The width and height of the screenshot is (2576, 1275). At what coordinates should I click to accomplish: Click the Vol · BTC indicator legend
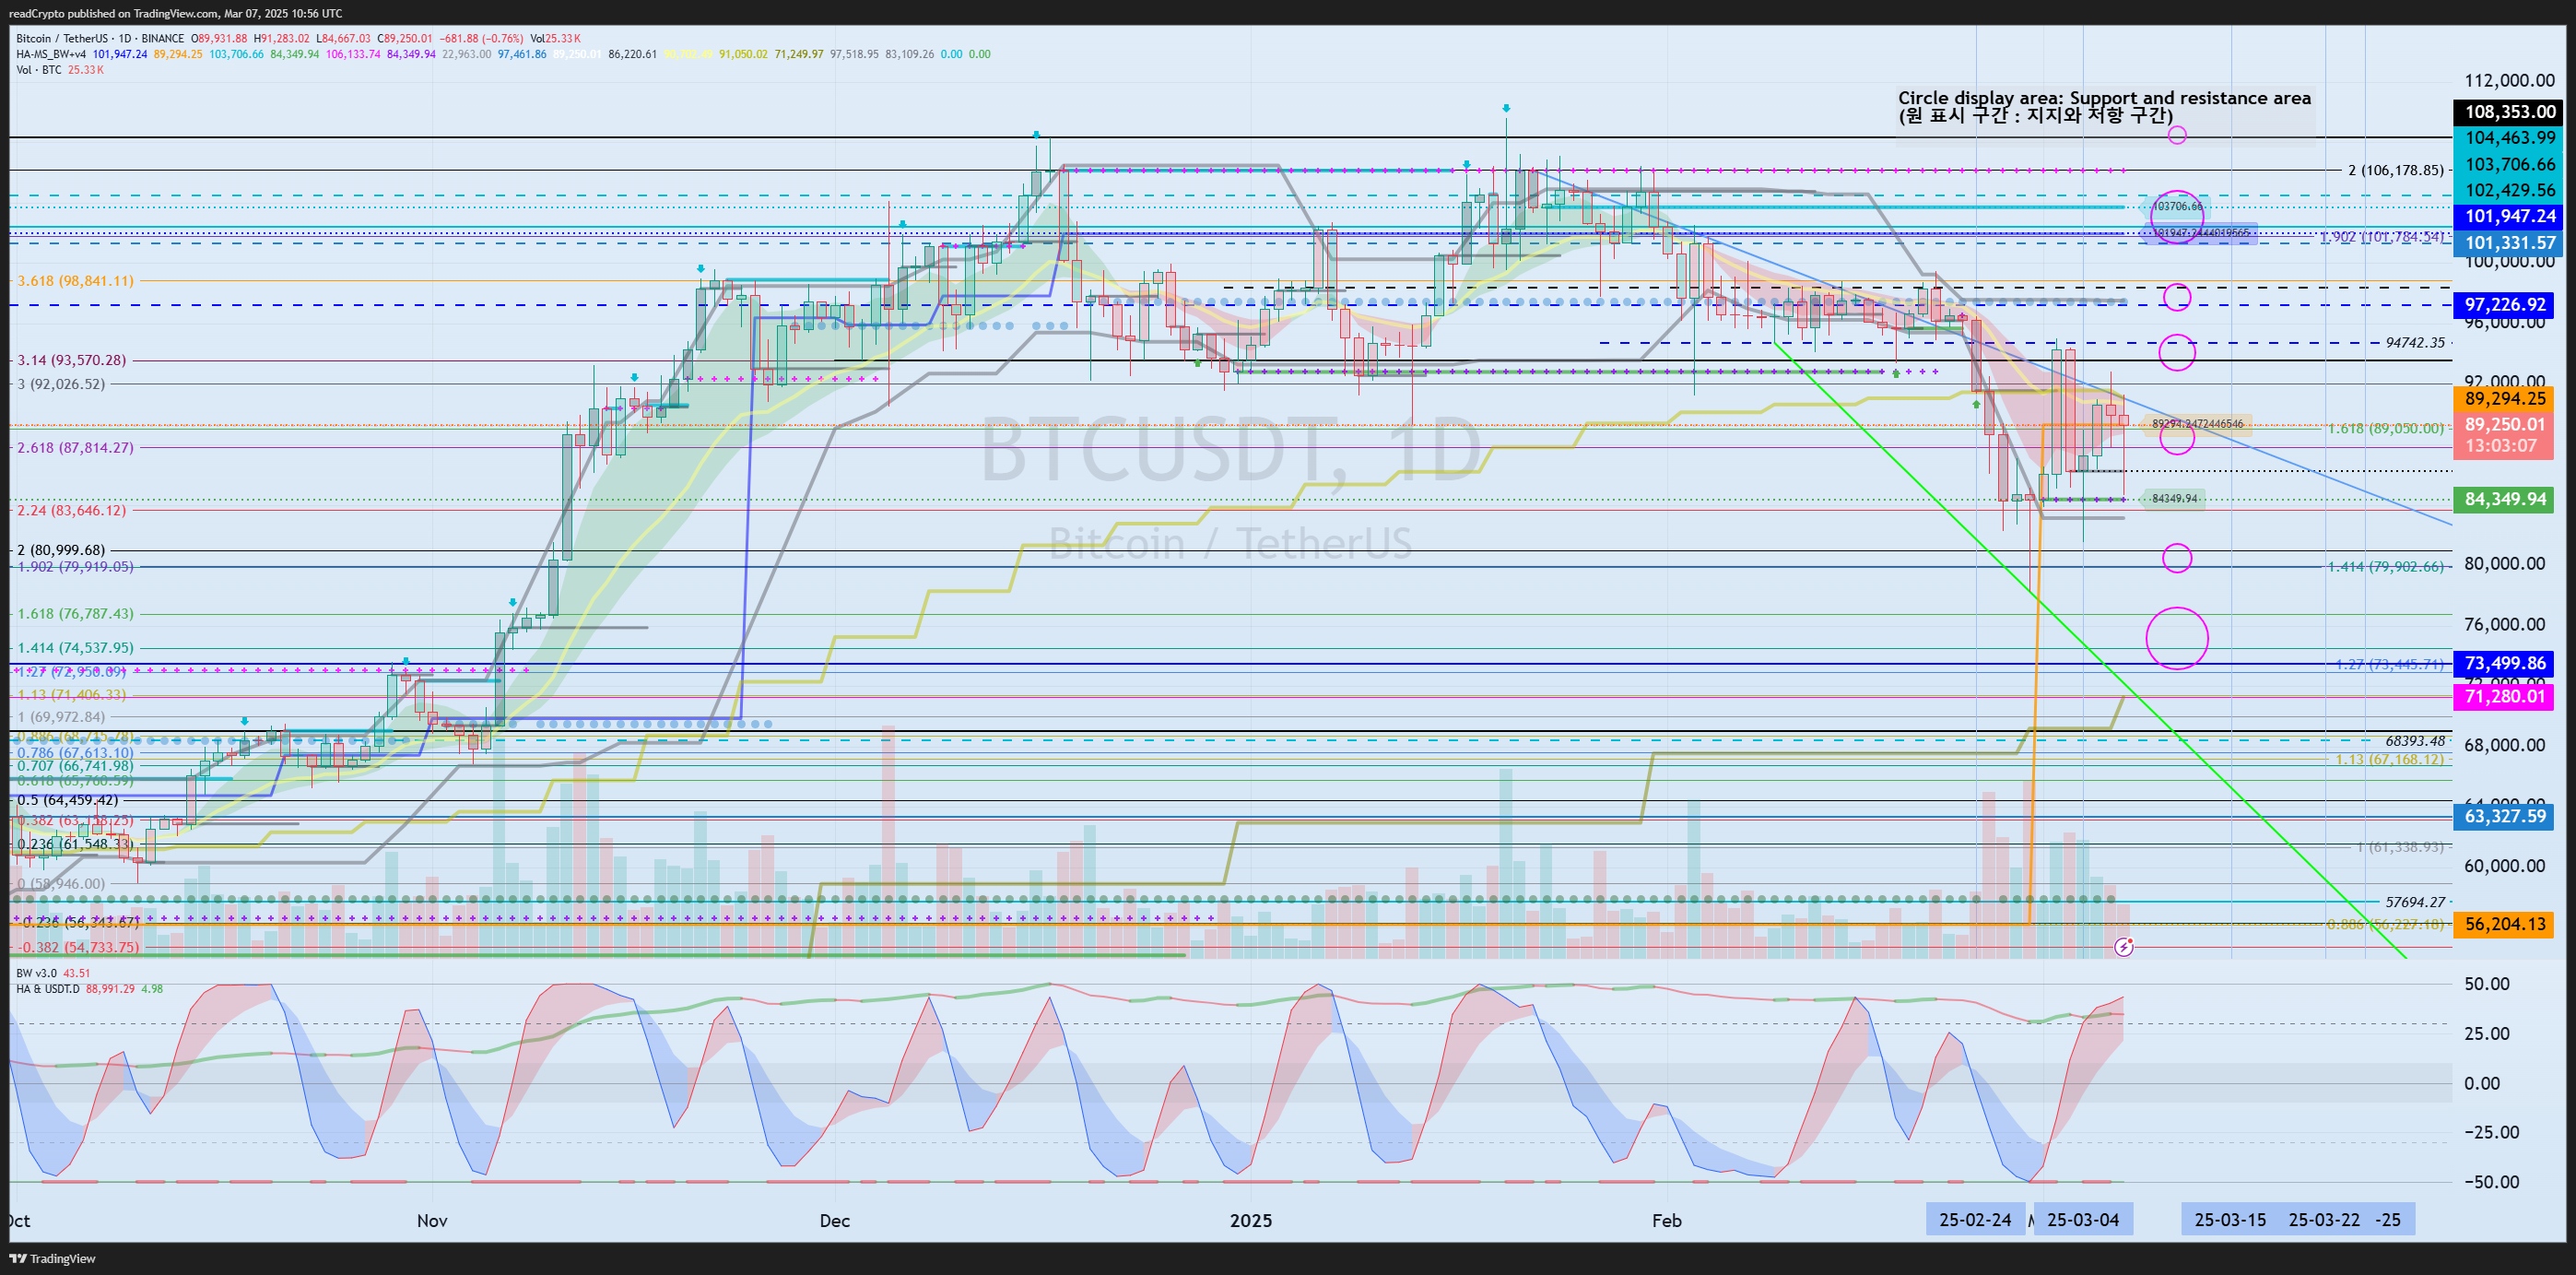39,70
